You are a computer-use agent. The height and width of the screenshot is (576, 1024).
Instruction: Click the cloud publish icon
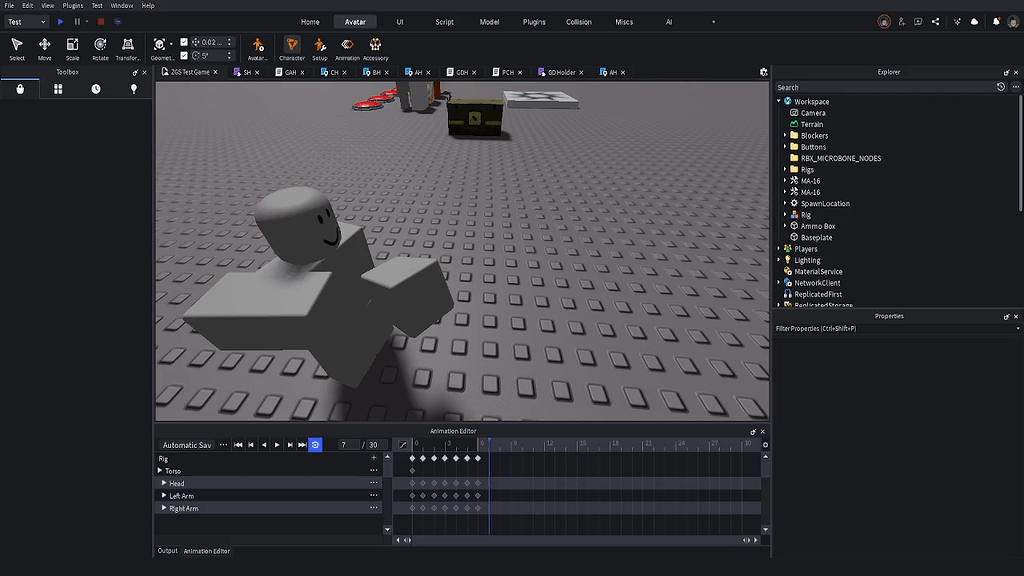tap(974, 22)
